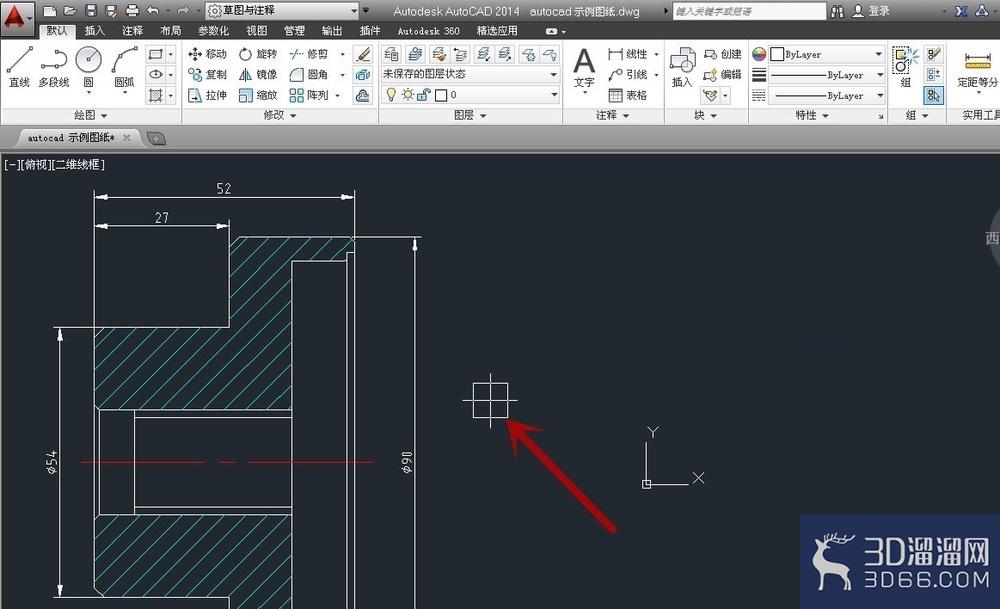Toggle layer 0 on/off lightbulb
This screenshot has width=1000, height=609.
tap(391, 94)
